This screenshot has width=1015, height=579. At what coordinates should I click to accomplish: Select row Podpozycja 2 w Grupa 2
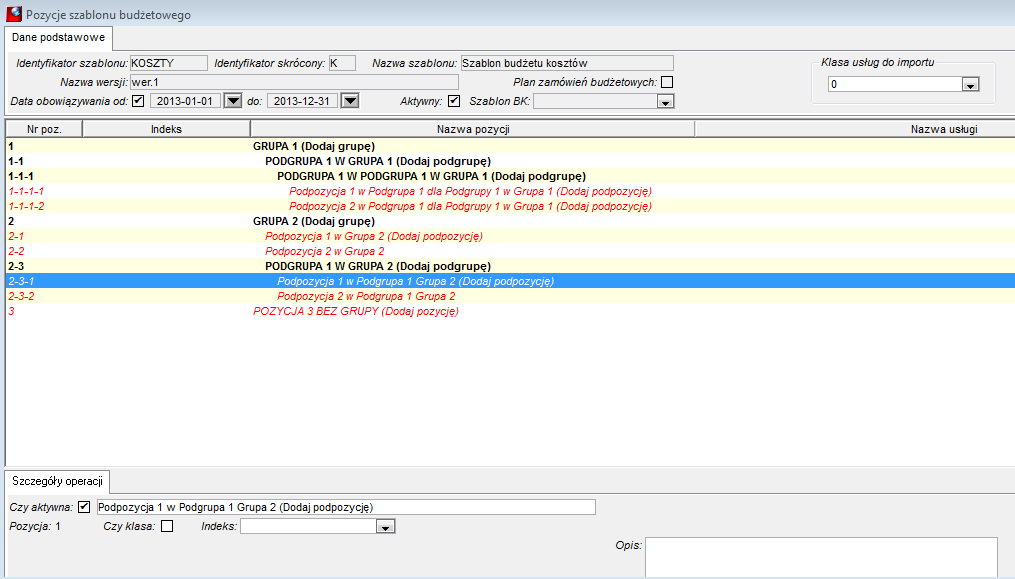click(x=511, y=251)
